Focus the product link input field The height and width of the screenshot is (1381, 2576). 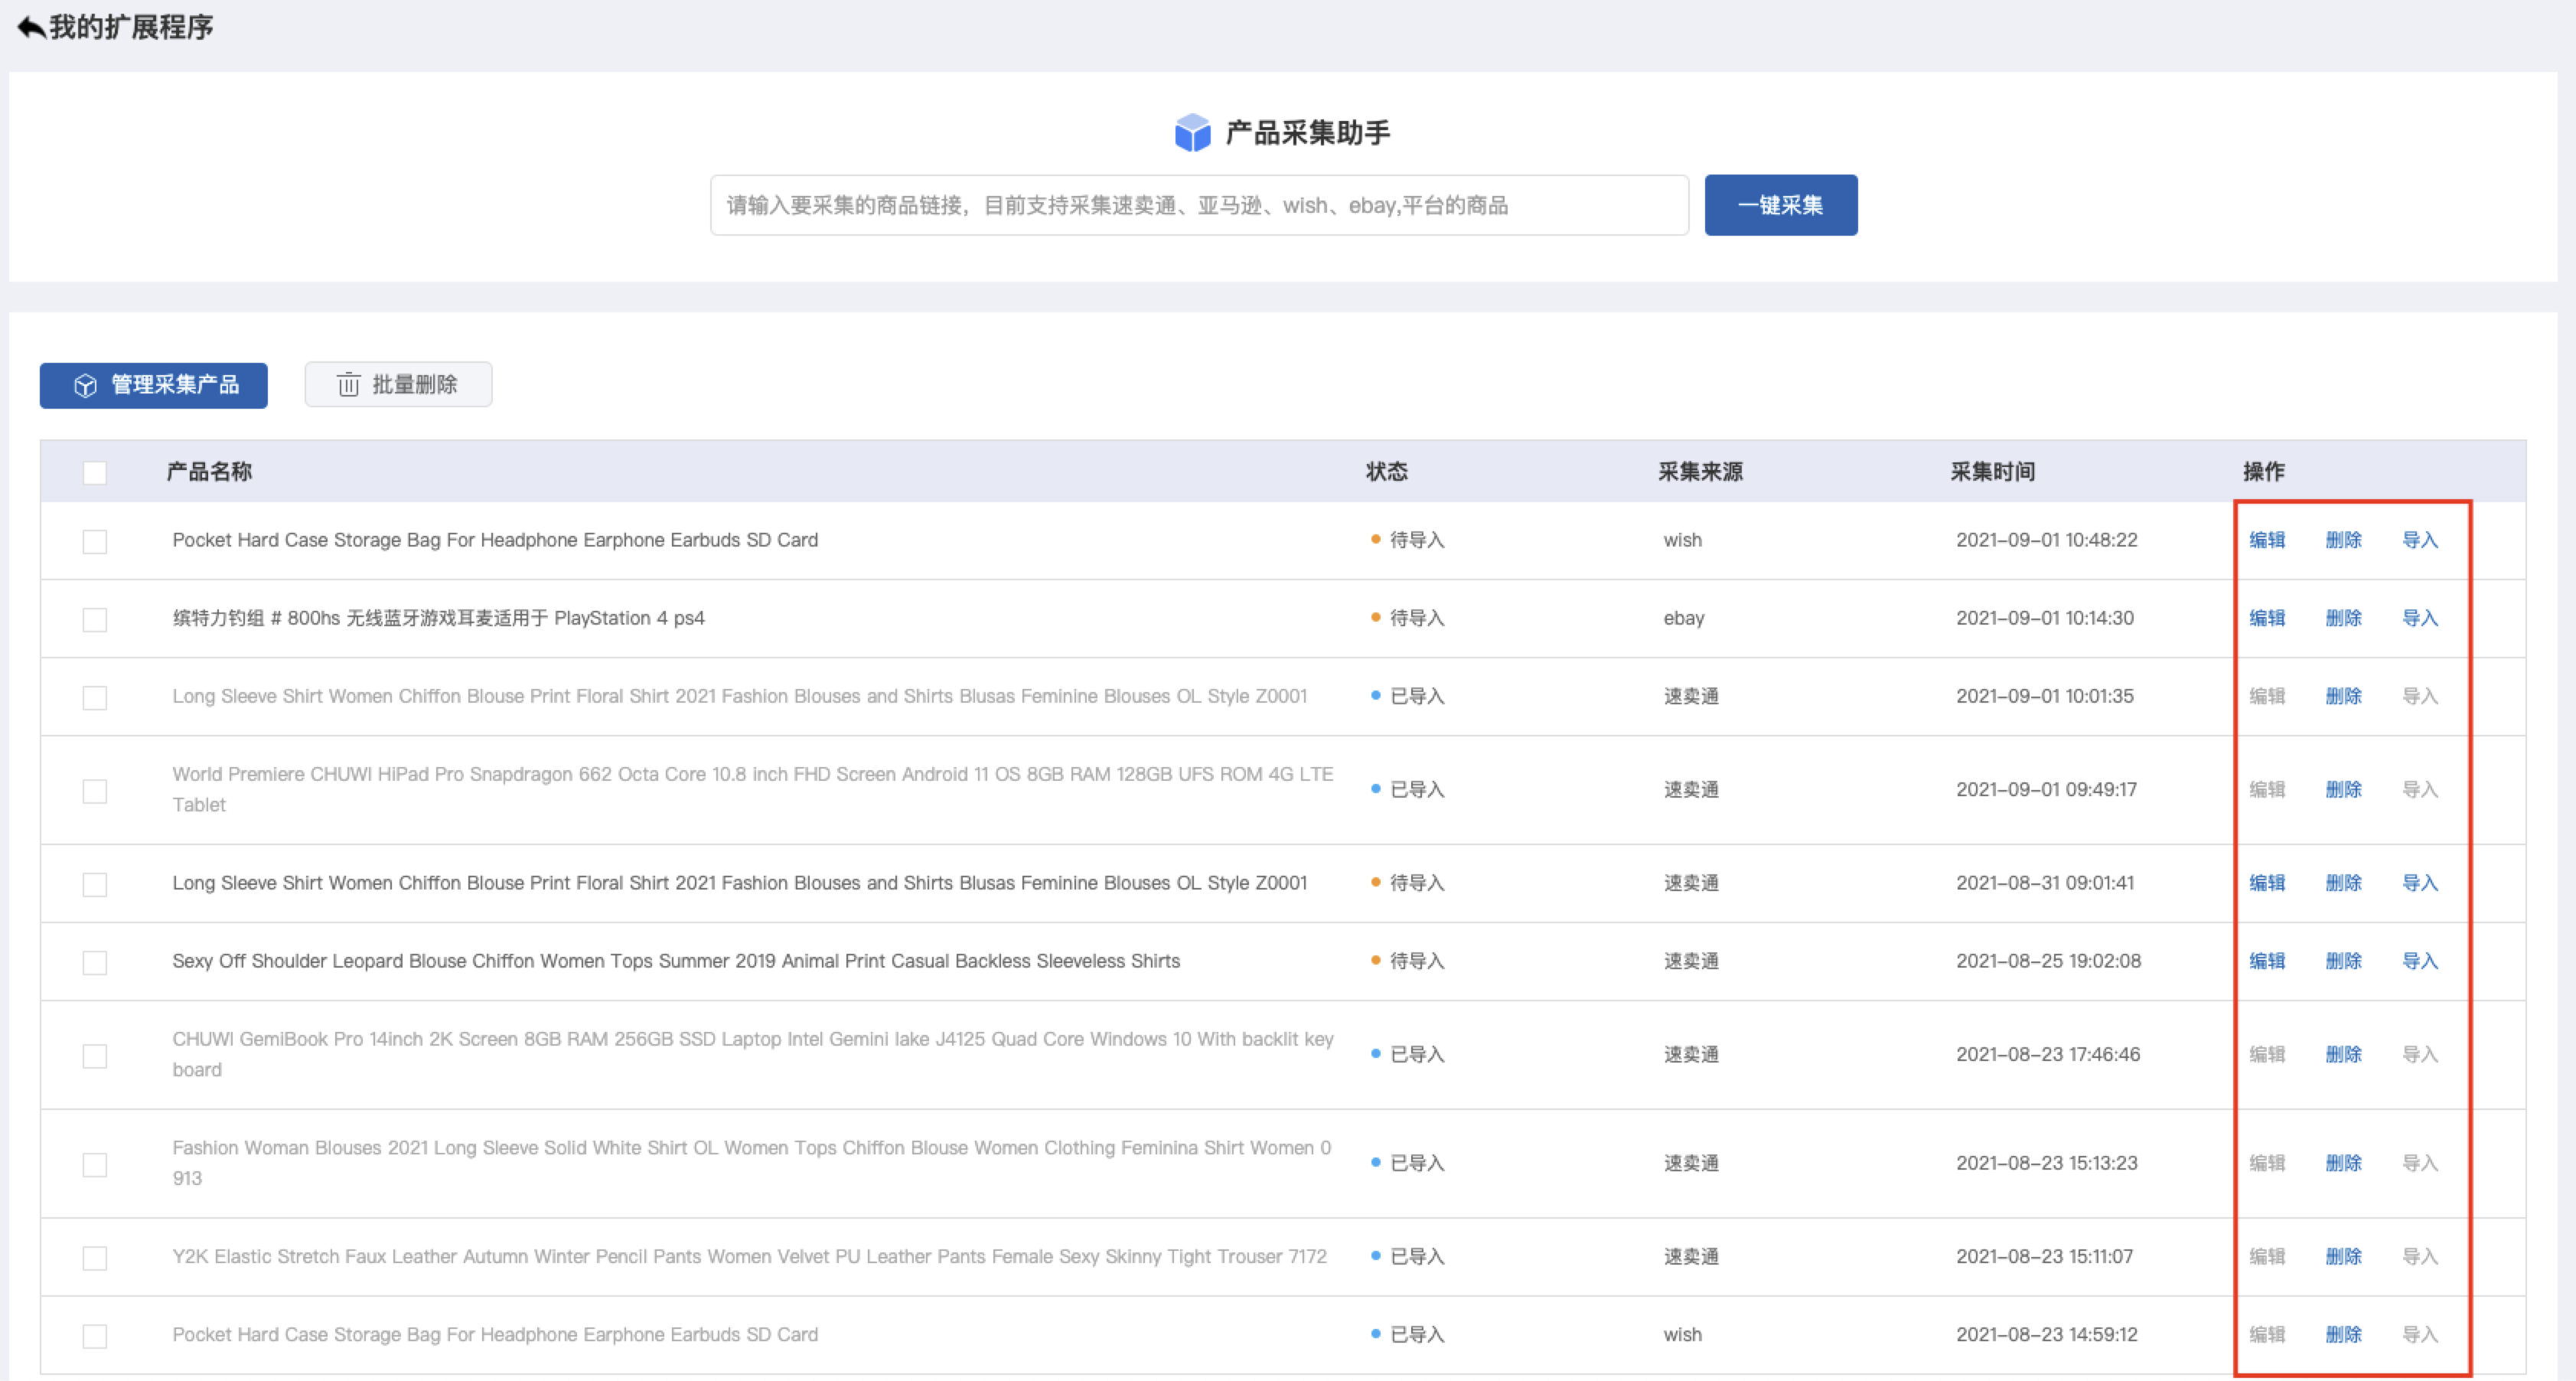point(1199,205)
